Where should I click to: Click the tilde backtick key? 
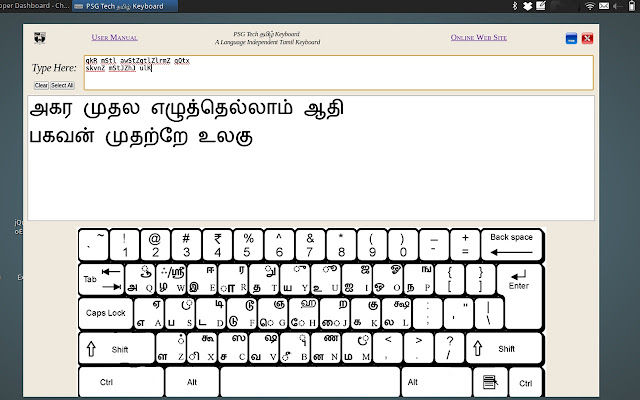[x=93, y=245]
